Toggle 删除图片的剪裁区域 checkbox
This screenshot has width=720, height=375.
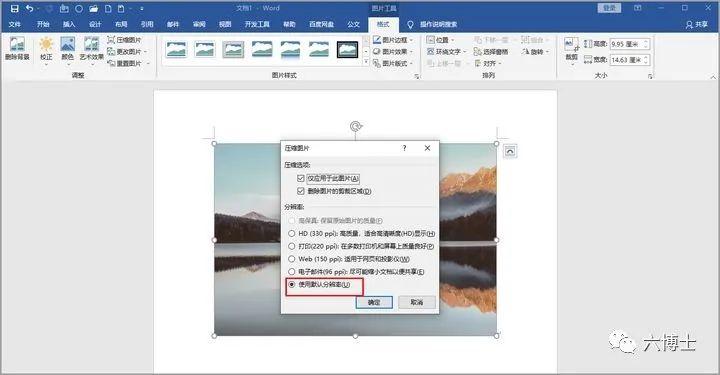point(301,191)
